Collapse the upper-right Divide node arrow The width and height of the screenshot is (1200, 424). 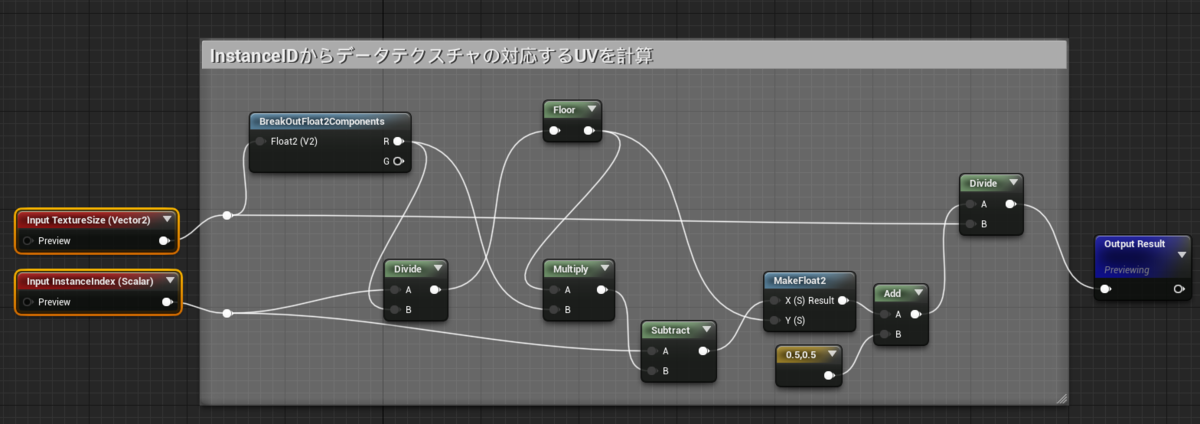(x=1012, y=183)
